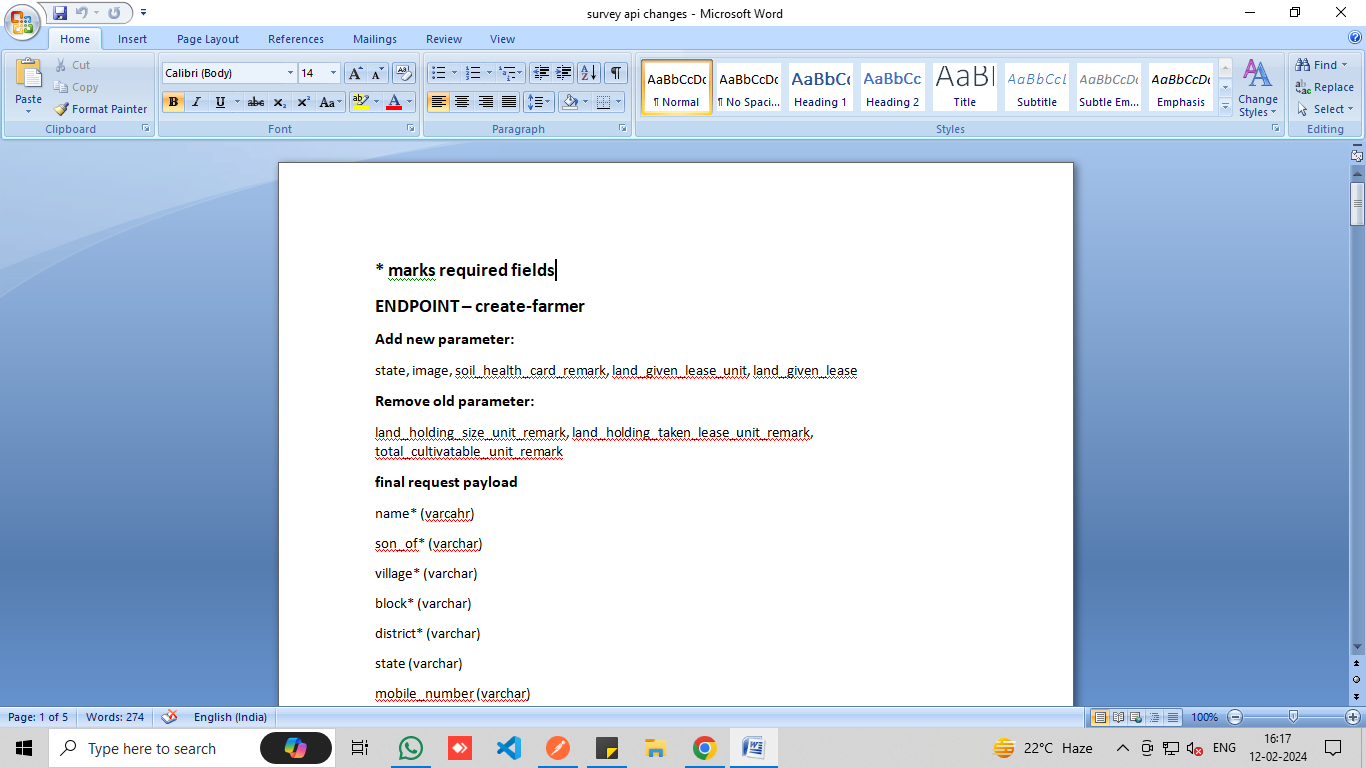Image resolution: width=1366 pixels, height=768 pixels.
Task: Toggle Align Text Left
Action: (438, 102)
